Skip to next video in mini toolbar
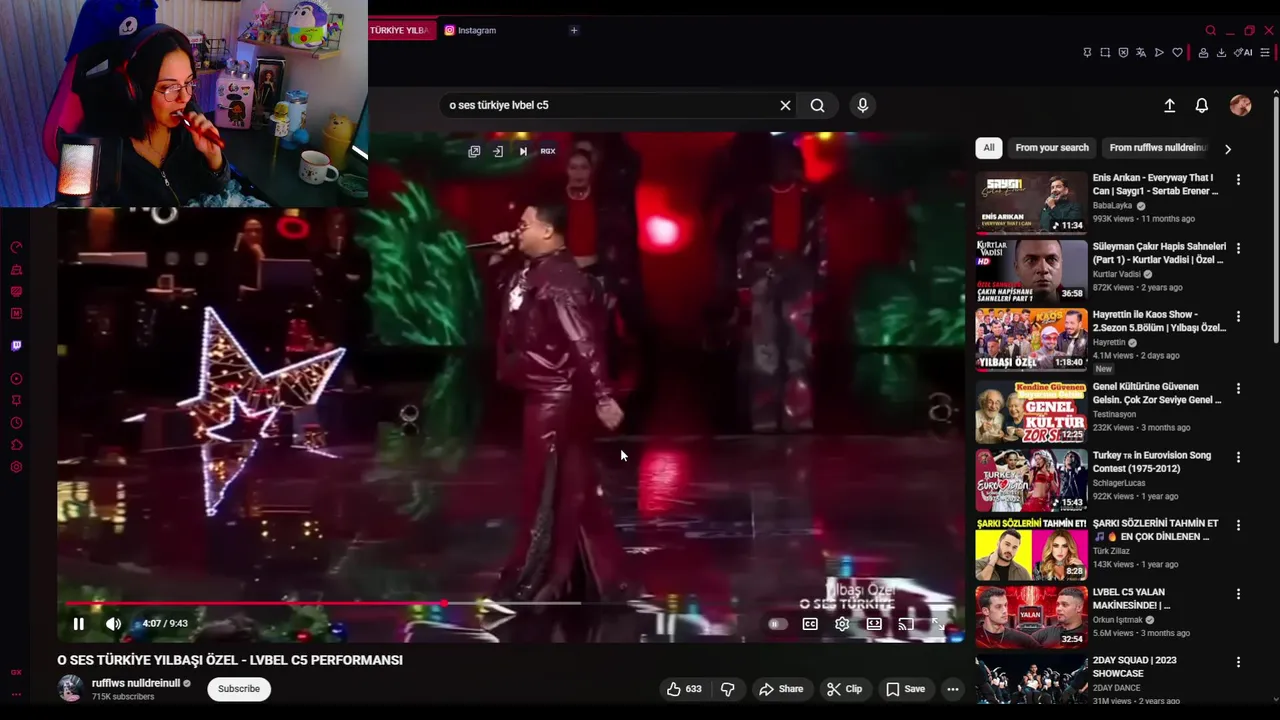 click(522, 151)
